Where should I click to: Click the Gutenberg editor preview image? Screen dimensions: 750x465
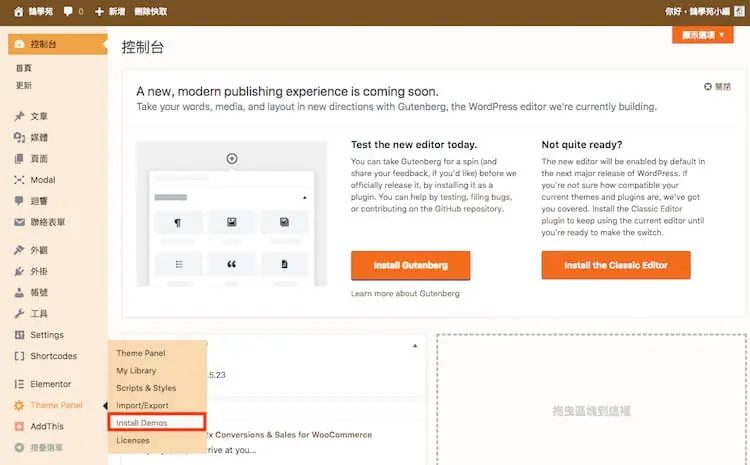[232, 214]
